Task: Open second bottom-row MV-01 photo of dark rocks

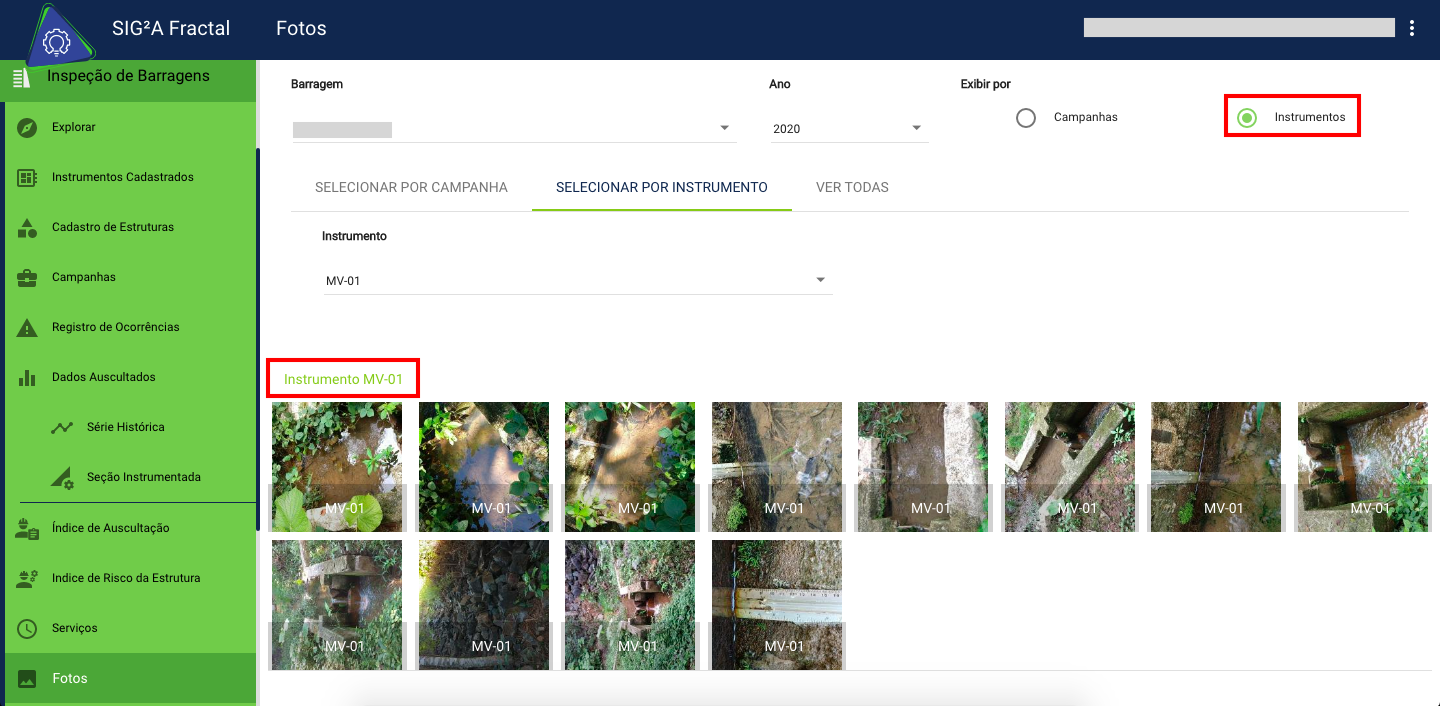Action: coord(484,605)
